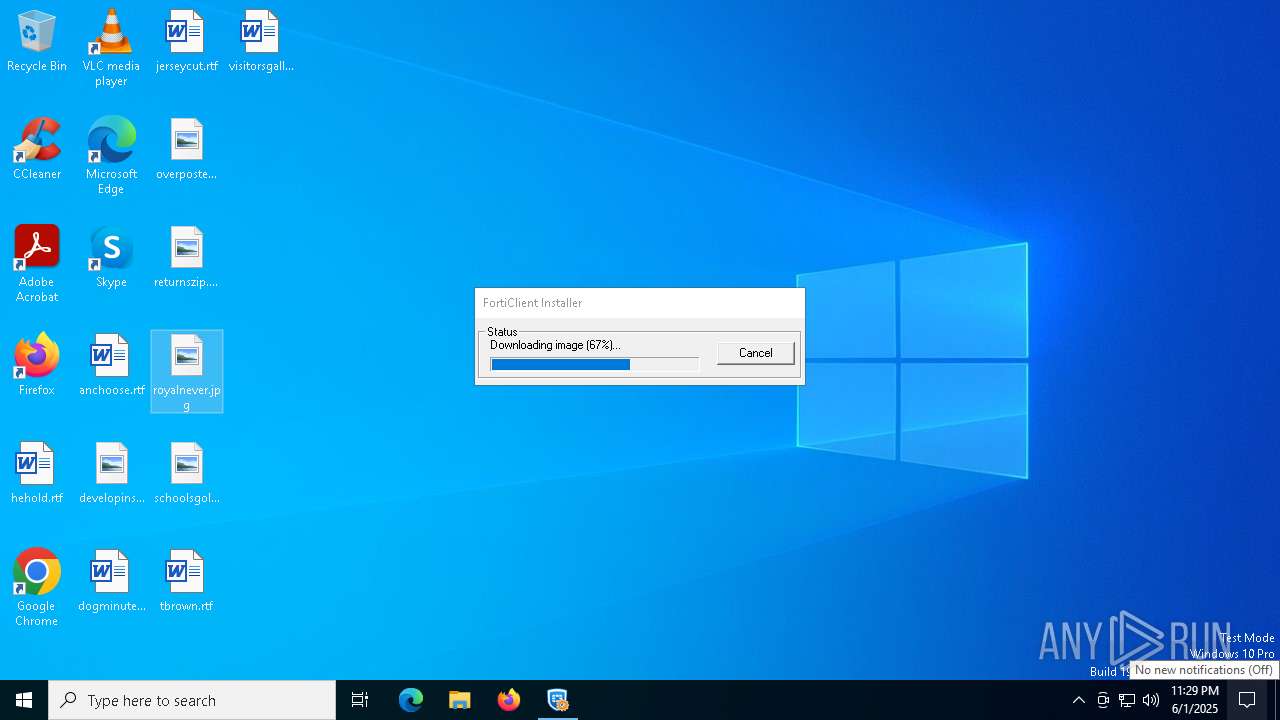
Task: Select the tbrown.rtf document icon
Action: [x=186, y=582]
